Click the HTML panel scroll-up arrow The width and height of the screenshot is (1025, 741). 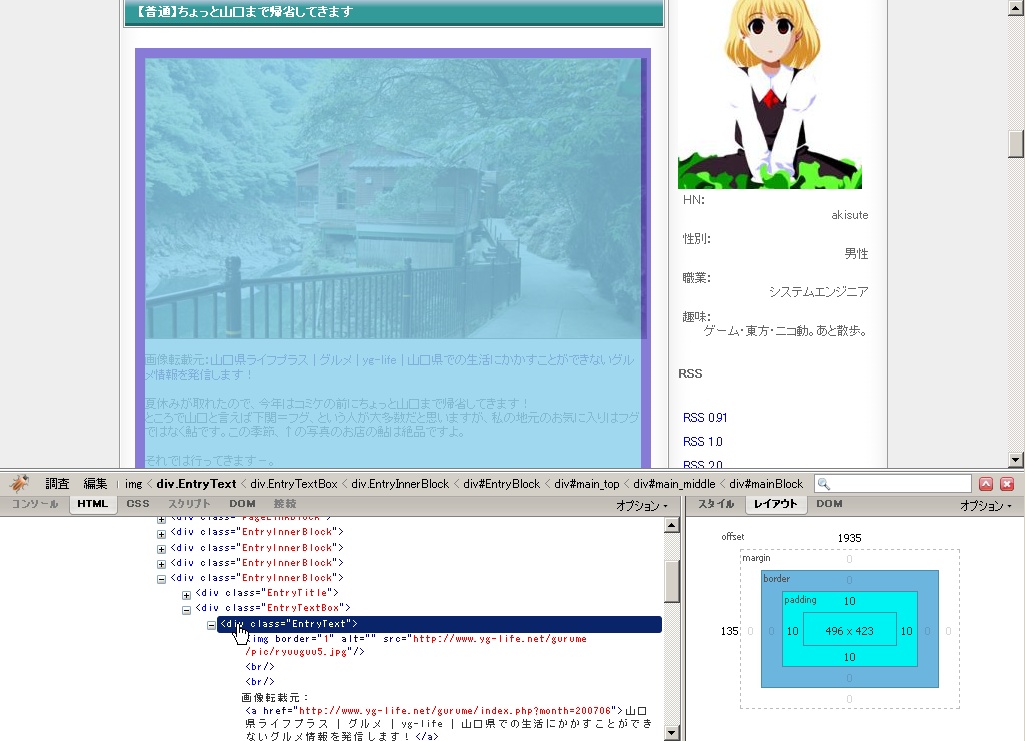pos(671,525)
